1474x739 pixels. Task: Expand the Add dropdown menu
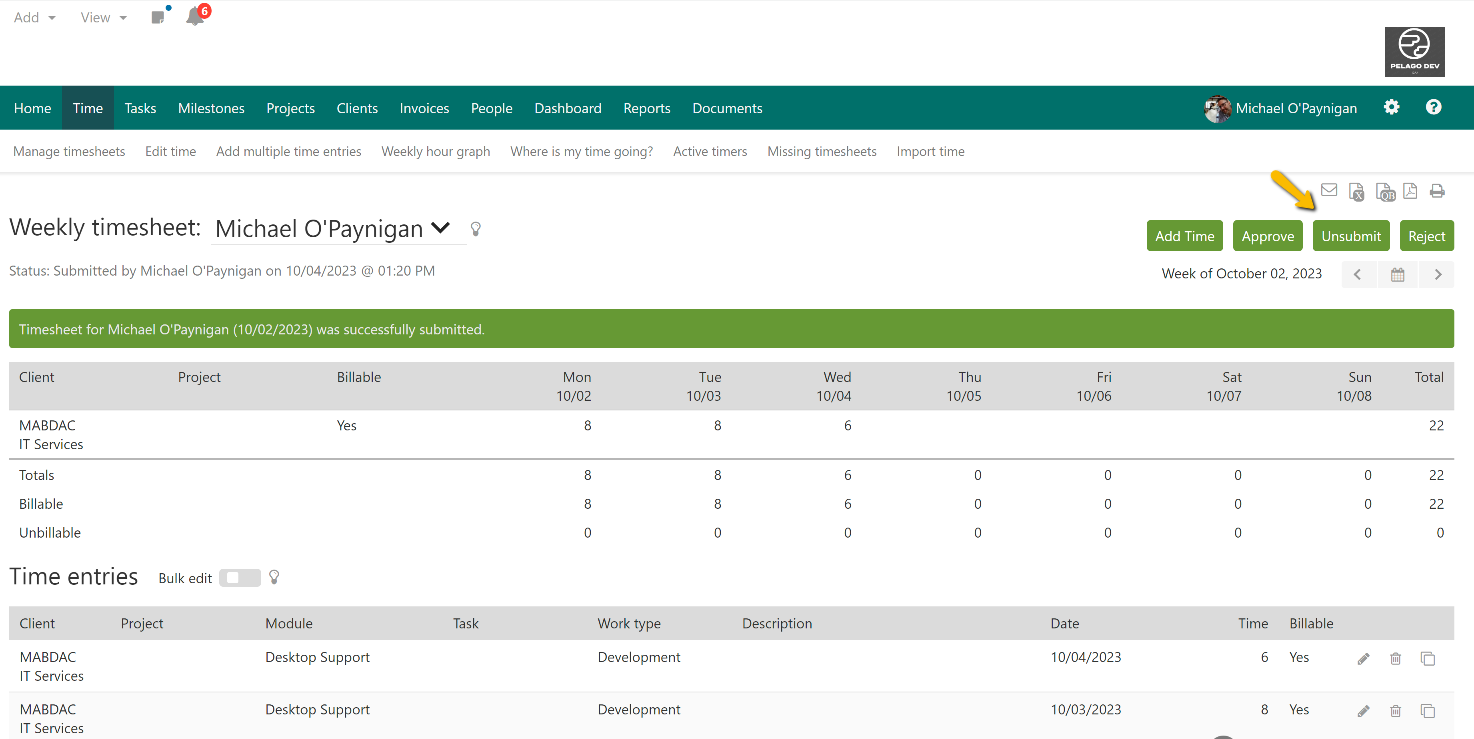(x=35, y=17)
